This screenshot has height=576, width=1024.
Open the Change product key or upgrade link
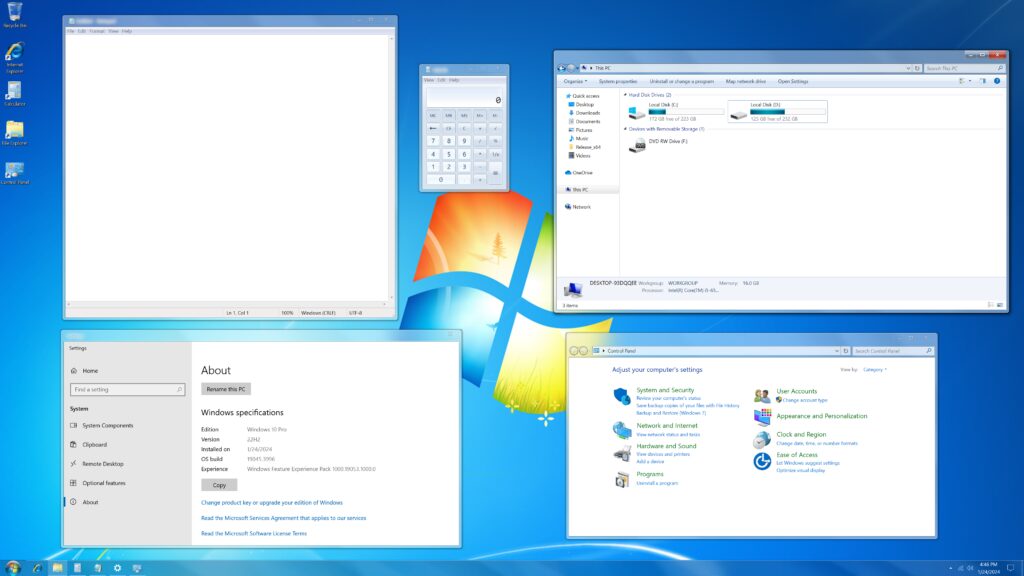point(272,502)
